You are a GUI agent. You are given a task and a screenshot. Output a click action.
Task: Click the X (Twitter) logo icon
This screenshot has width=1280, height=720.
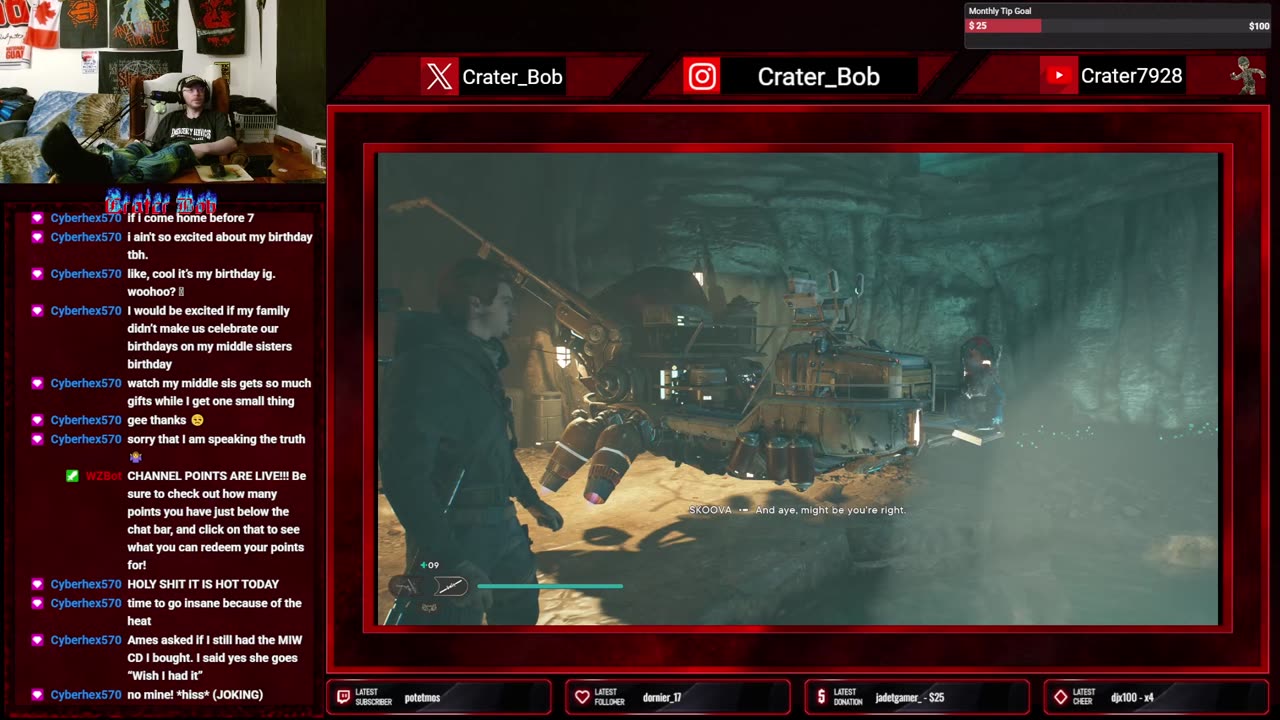439,77
